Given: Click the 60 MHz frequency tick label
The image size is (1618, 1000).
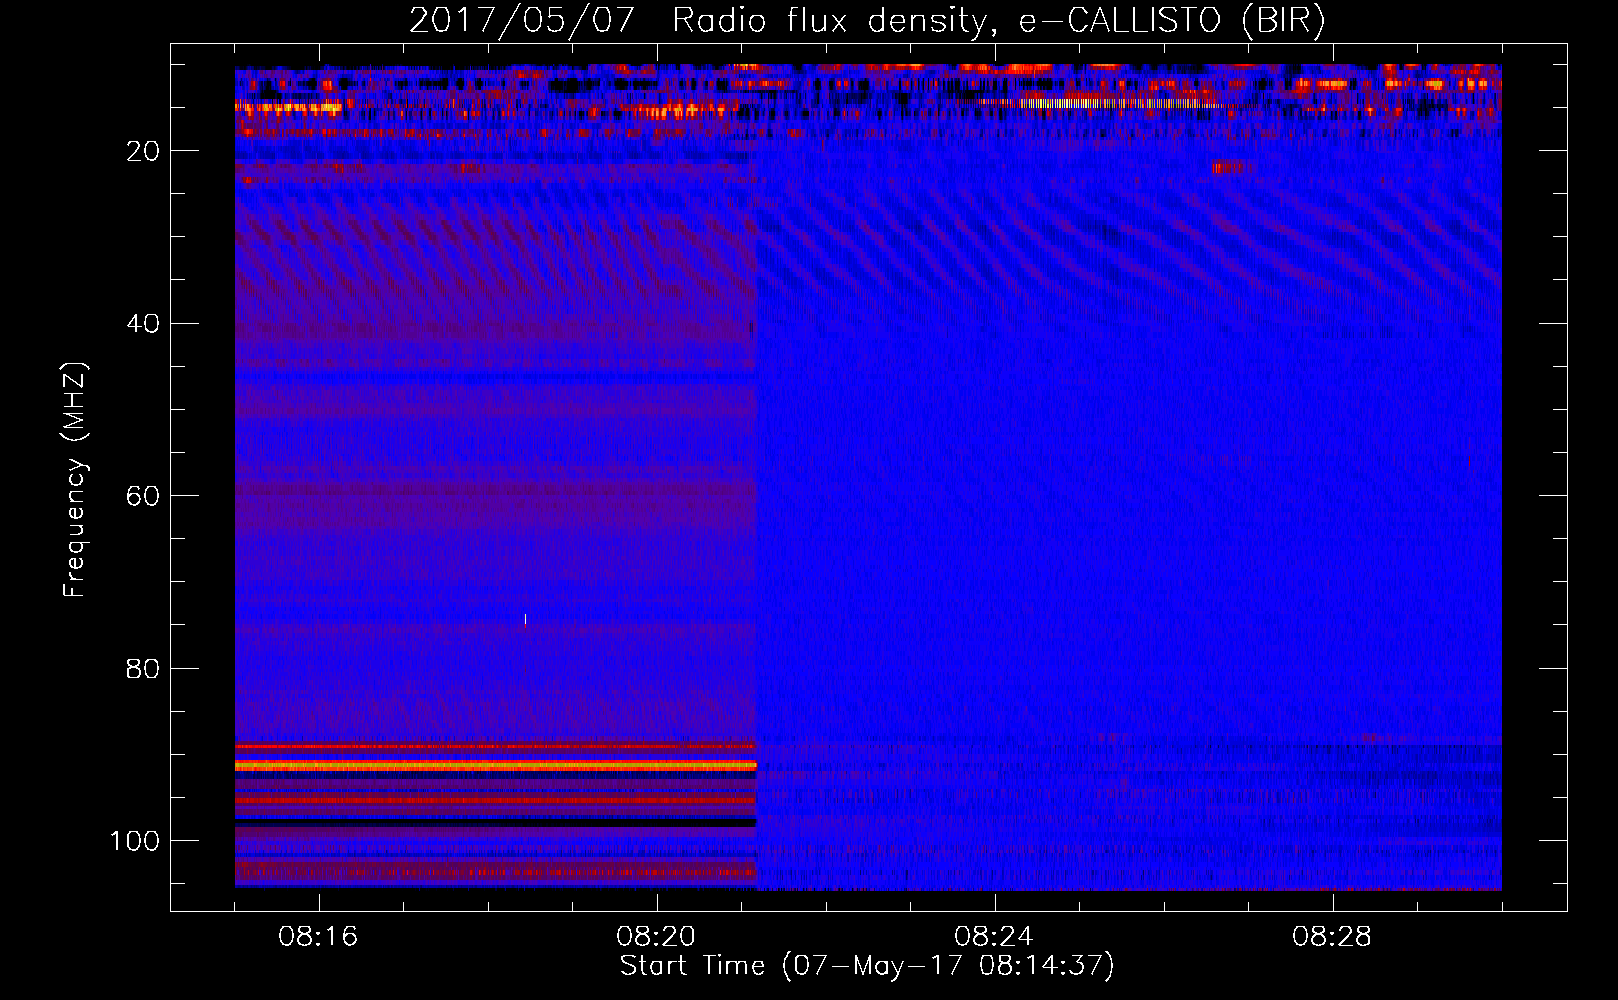Looking at the screenshot, I should (x=144, y=496).
